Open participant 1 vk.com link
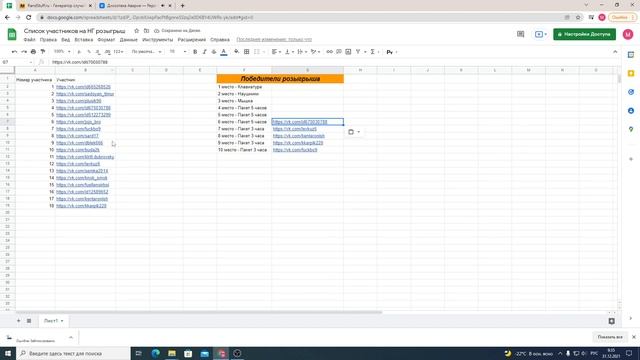640x360 pixels. (83, 87)
